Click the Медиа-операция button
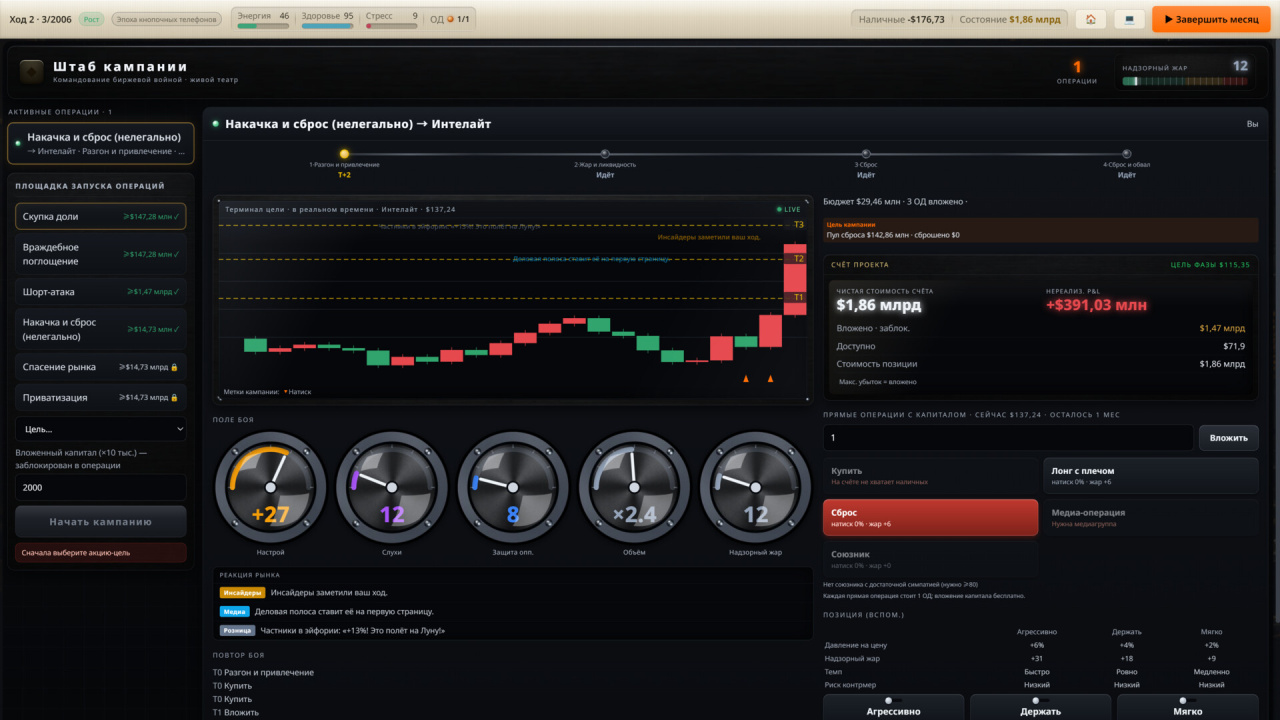Screen dimensions: 1280x720 pyautogui.click(x=1151, y=518)
